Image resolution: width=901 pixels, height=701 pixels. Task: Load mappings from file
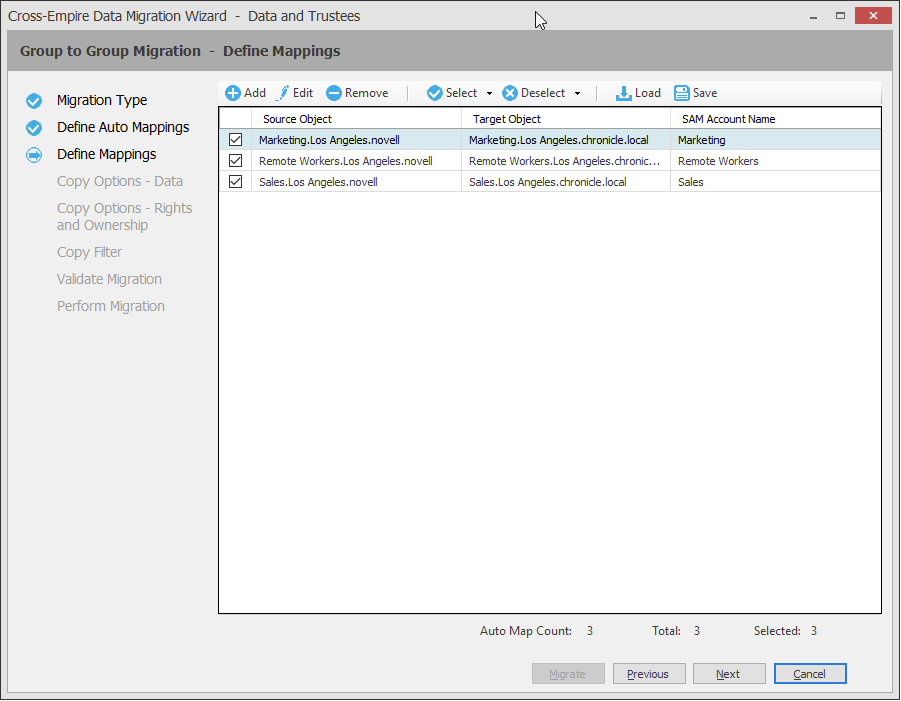click(x=638, y=93)
